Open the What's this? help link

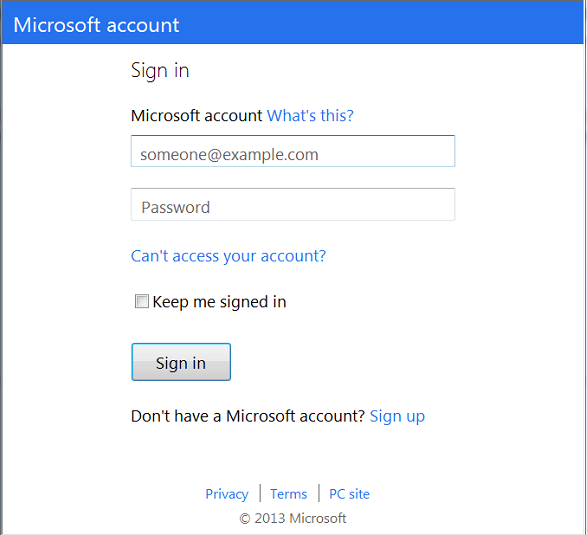pyautogui.click(x=310, y=115)
